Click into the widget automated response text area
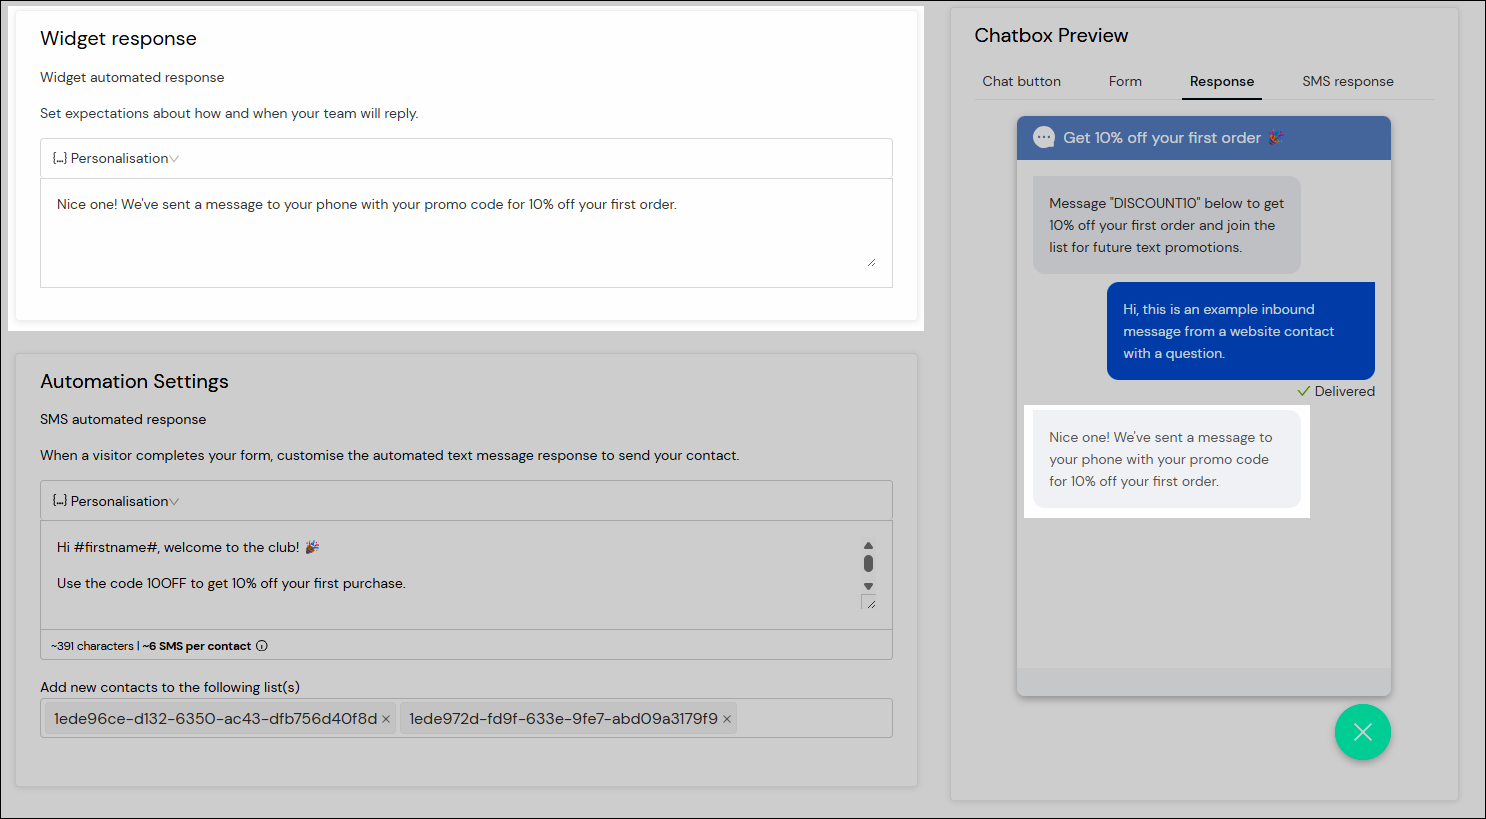The width and height of the screenshot is (1486, 819). pos(466,233)
